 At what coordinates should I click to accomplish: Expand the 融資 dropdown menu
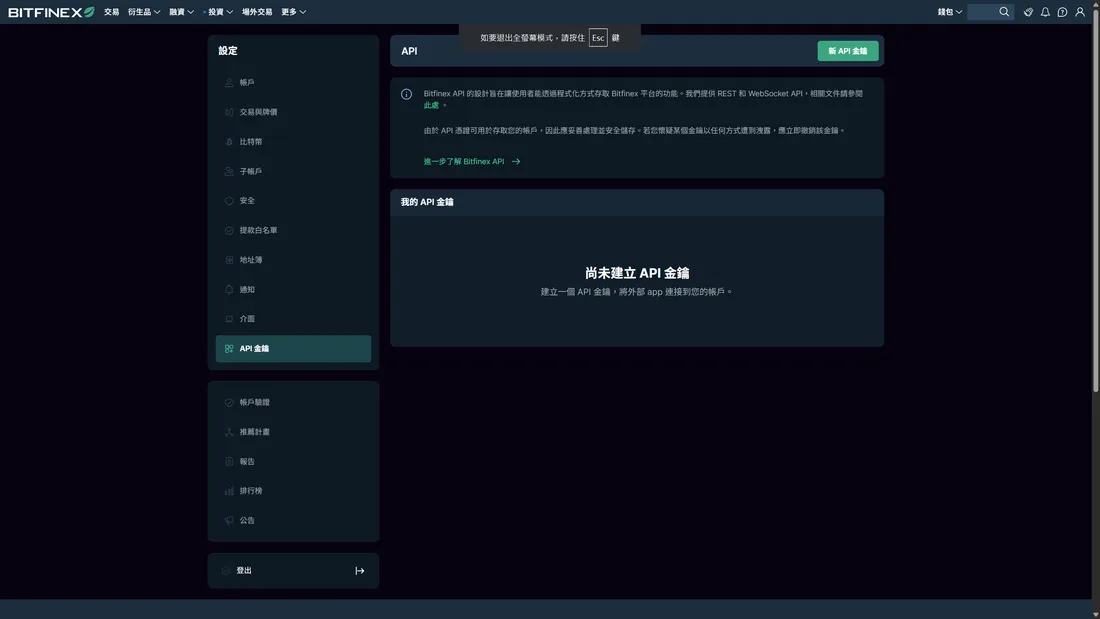tap(181, 12)
